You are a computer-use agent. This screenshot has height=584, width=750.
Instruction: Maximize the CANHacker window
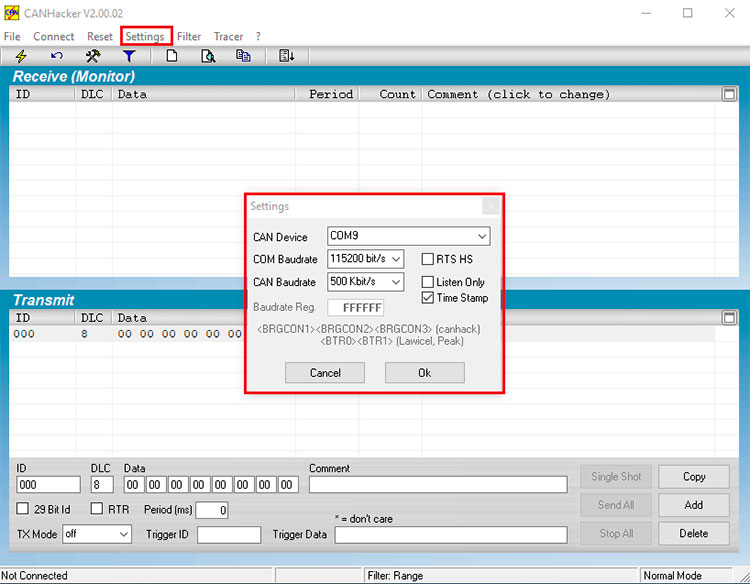[687, 13]
